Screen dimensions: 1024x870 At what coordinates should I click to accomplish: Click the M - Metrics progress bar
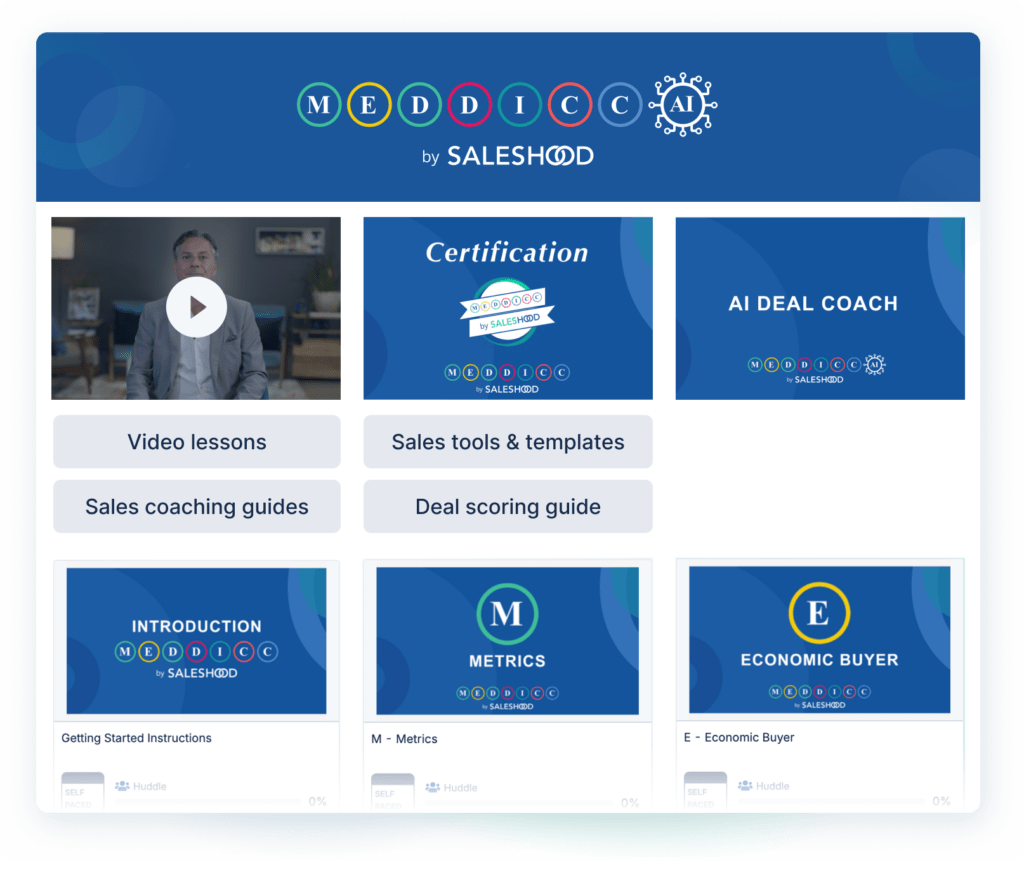519,802
